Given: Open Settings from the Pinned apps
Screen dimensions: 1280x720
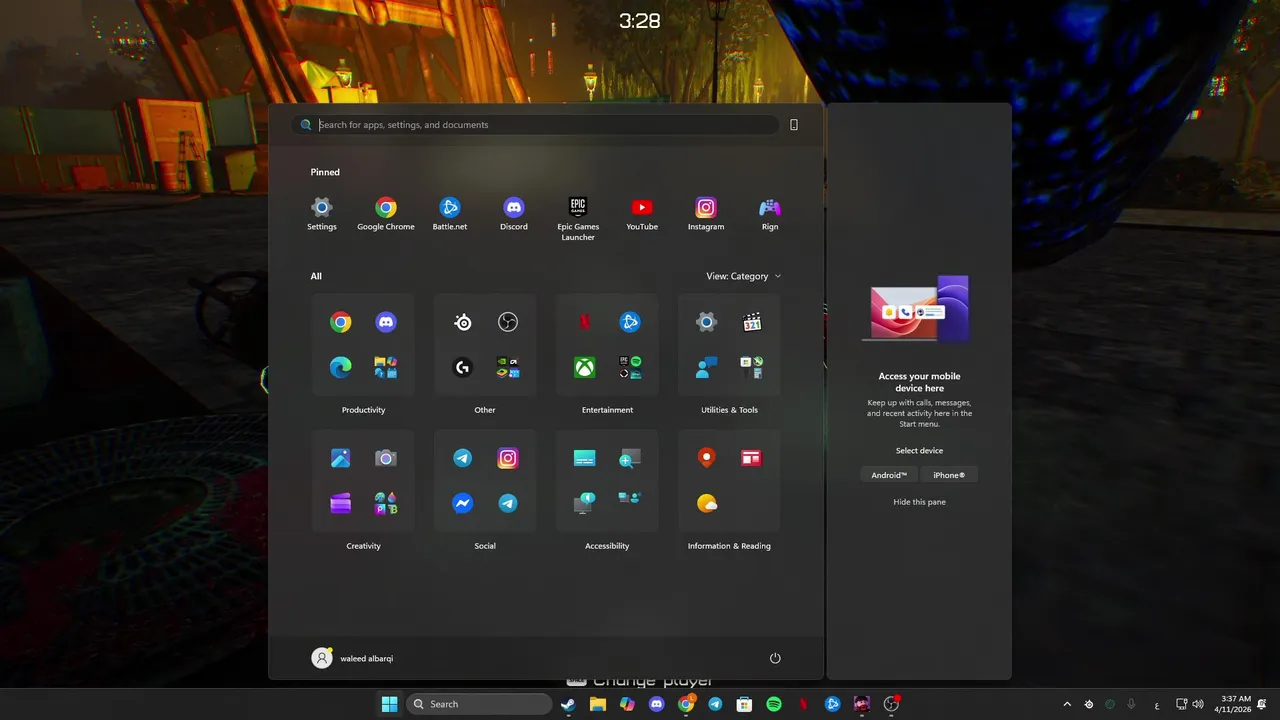Looking at the screenshot, I should (x=321, y=214).
